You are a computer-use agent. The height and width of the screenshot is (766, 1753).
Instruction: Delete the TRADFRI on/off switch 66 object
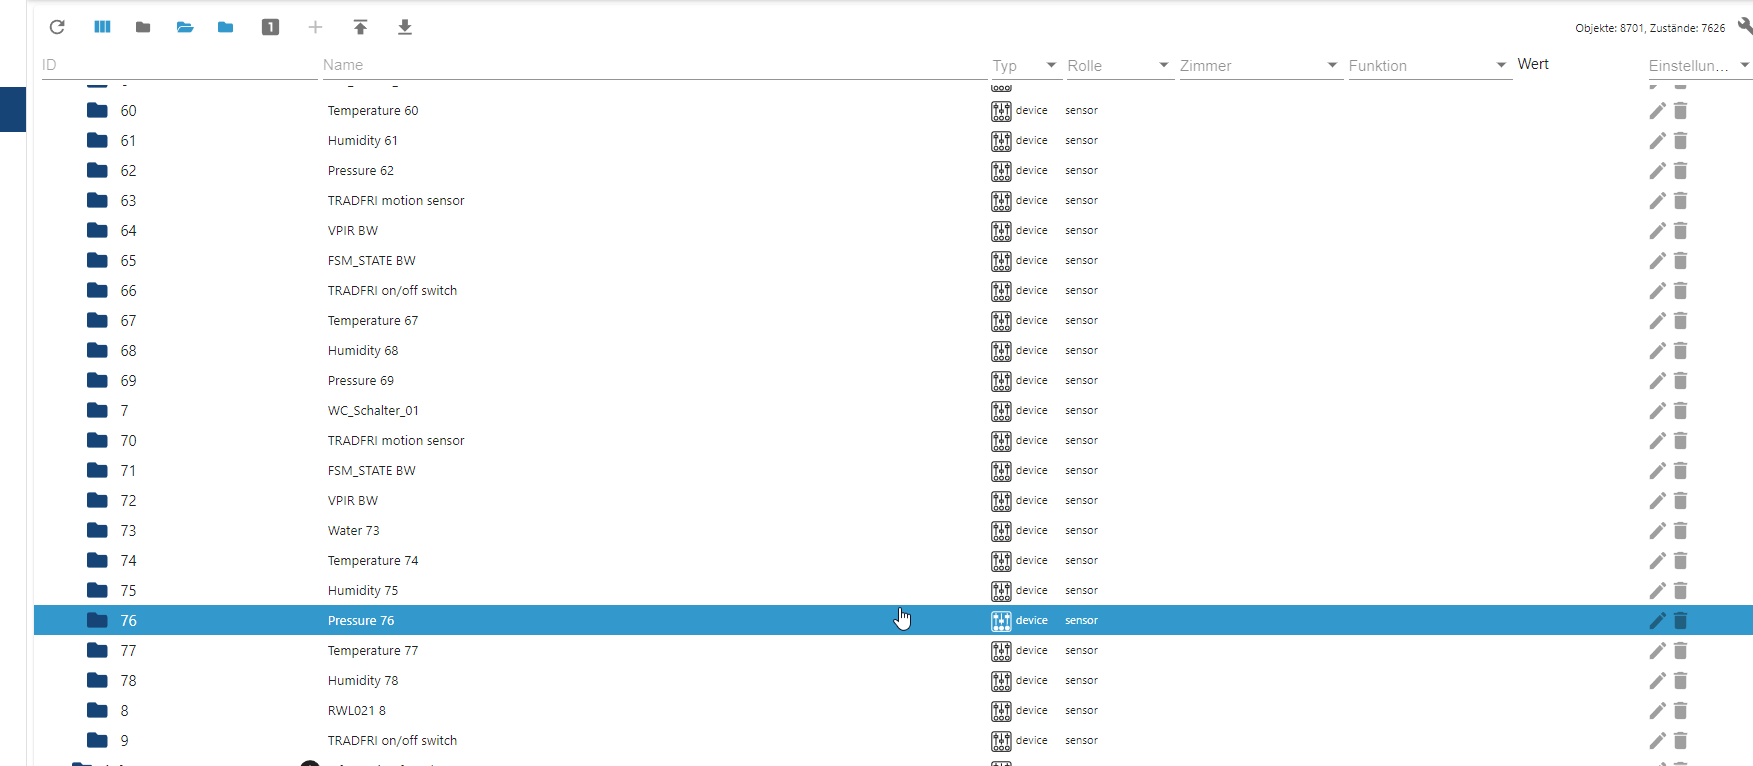point(1681,290)
